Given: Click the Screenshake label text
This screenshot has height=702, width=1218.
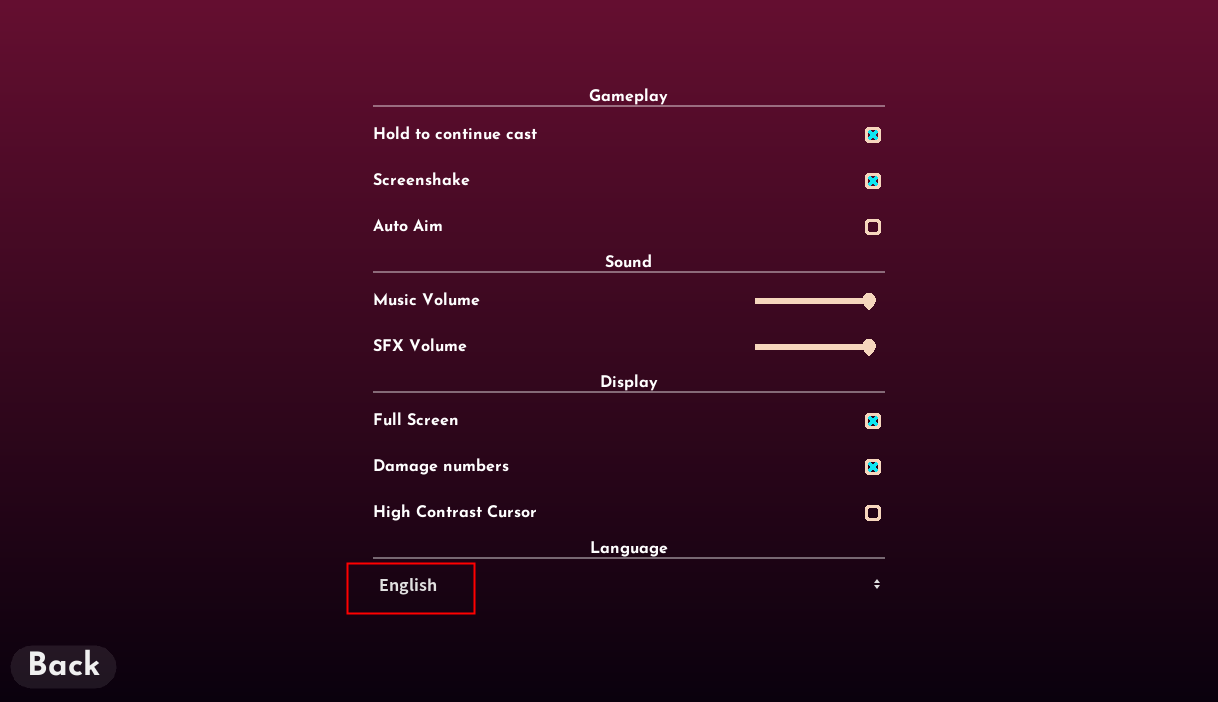Looking at the screenshot, I should [x=421, y=180].
